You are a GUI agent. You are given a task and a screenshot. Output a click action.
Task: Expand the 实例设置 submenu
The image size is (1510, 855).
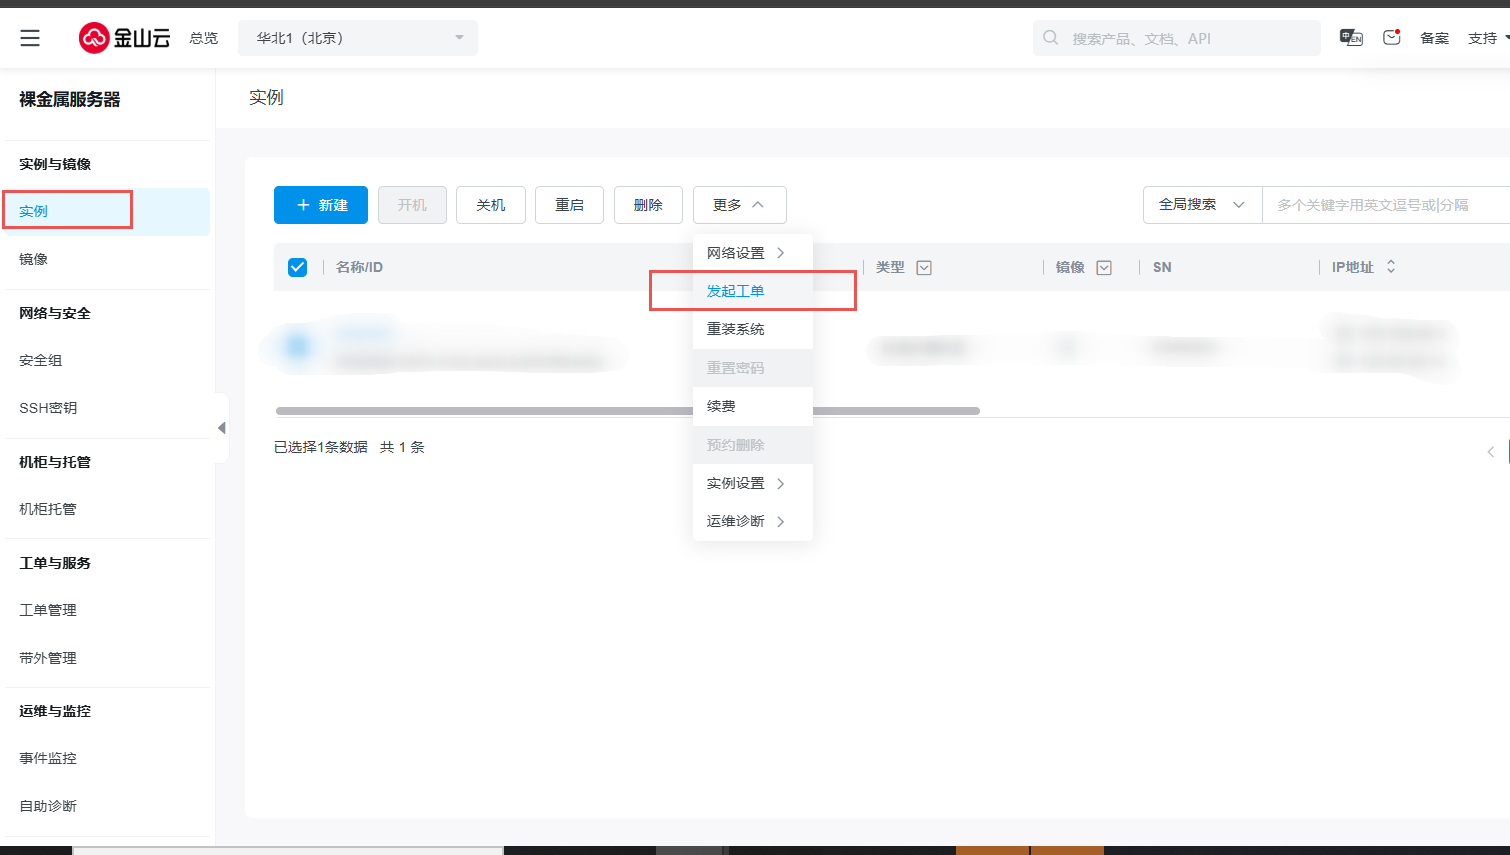click(752, 483)
